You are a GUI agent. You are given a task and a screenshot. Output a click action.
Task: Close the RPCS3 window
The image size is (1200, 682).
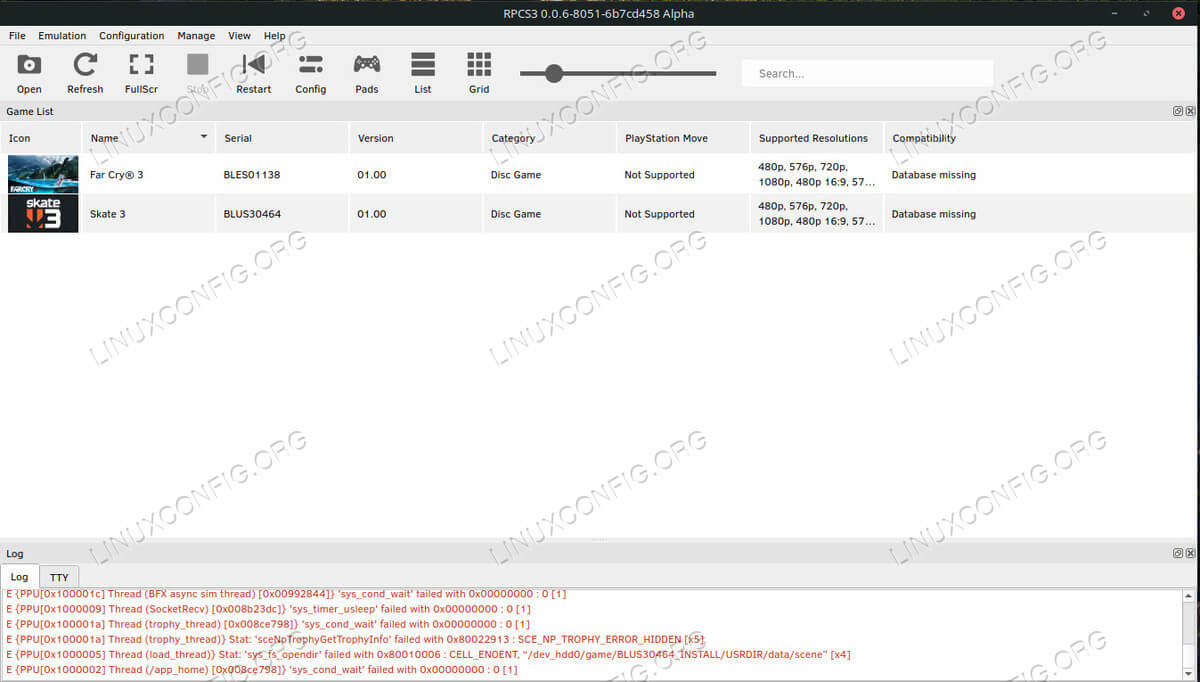pyautogui.click(x=1178, y=12)
